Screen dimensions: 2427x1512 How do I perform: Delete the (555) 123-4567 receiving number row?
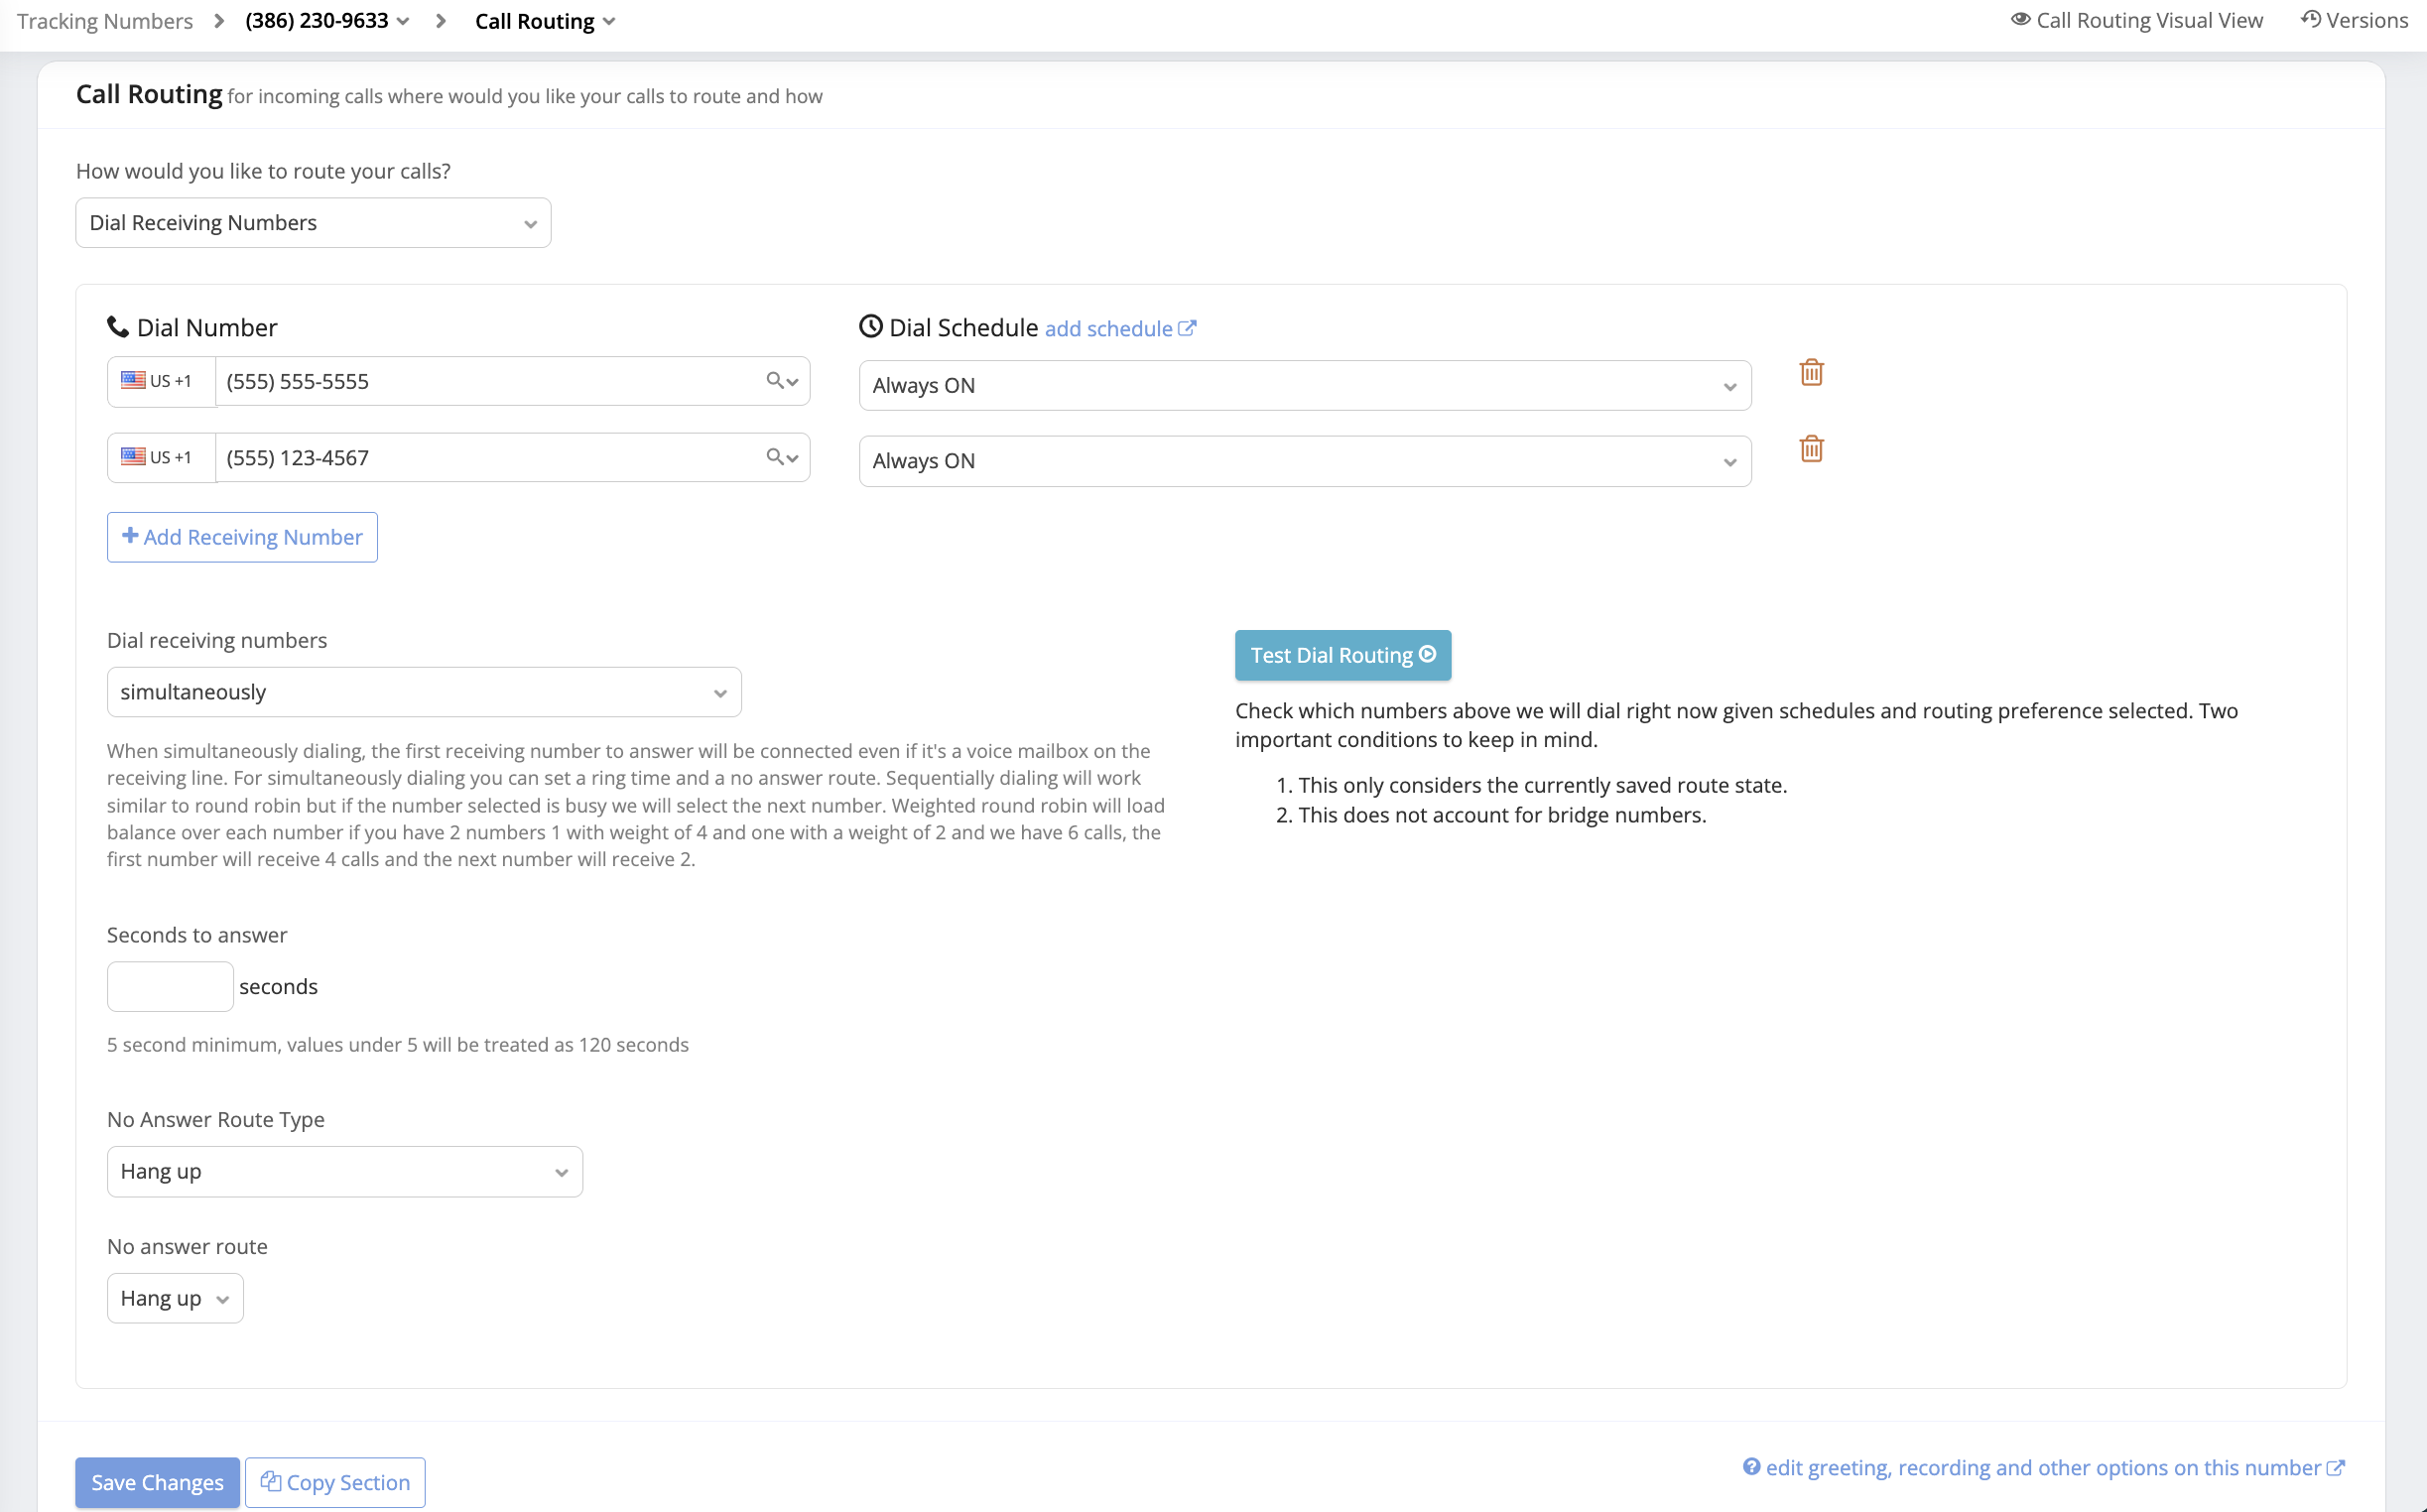1811,449
